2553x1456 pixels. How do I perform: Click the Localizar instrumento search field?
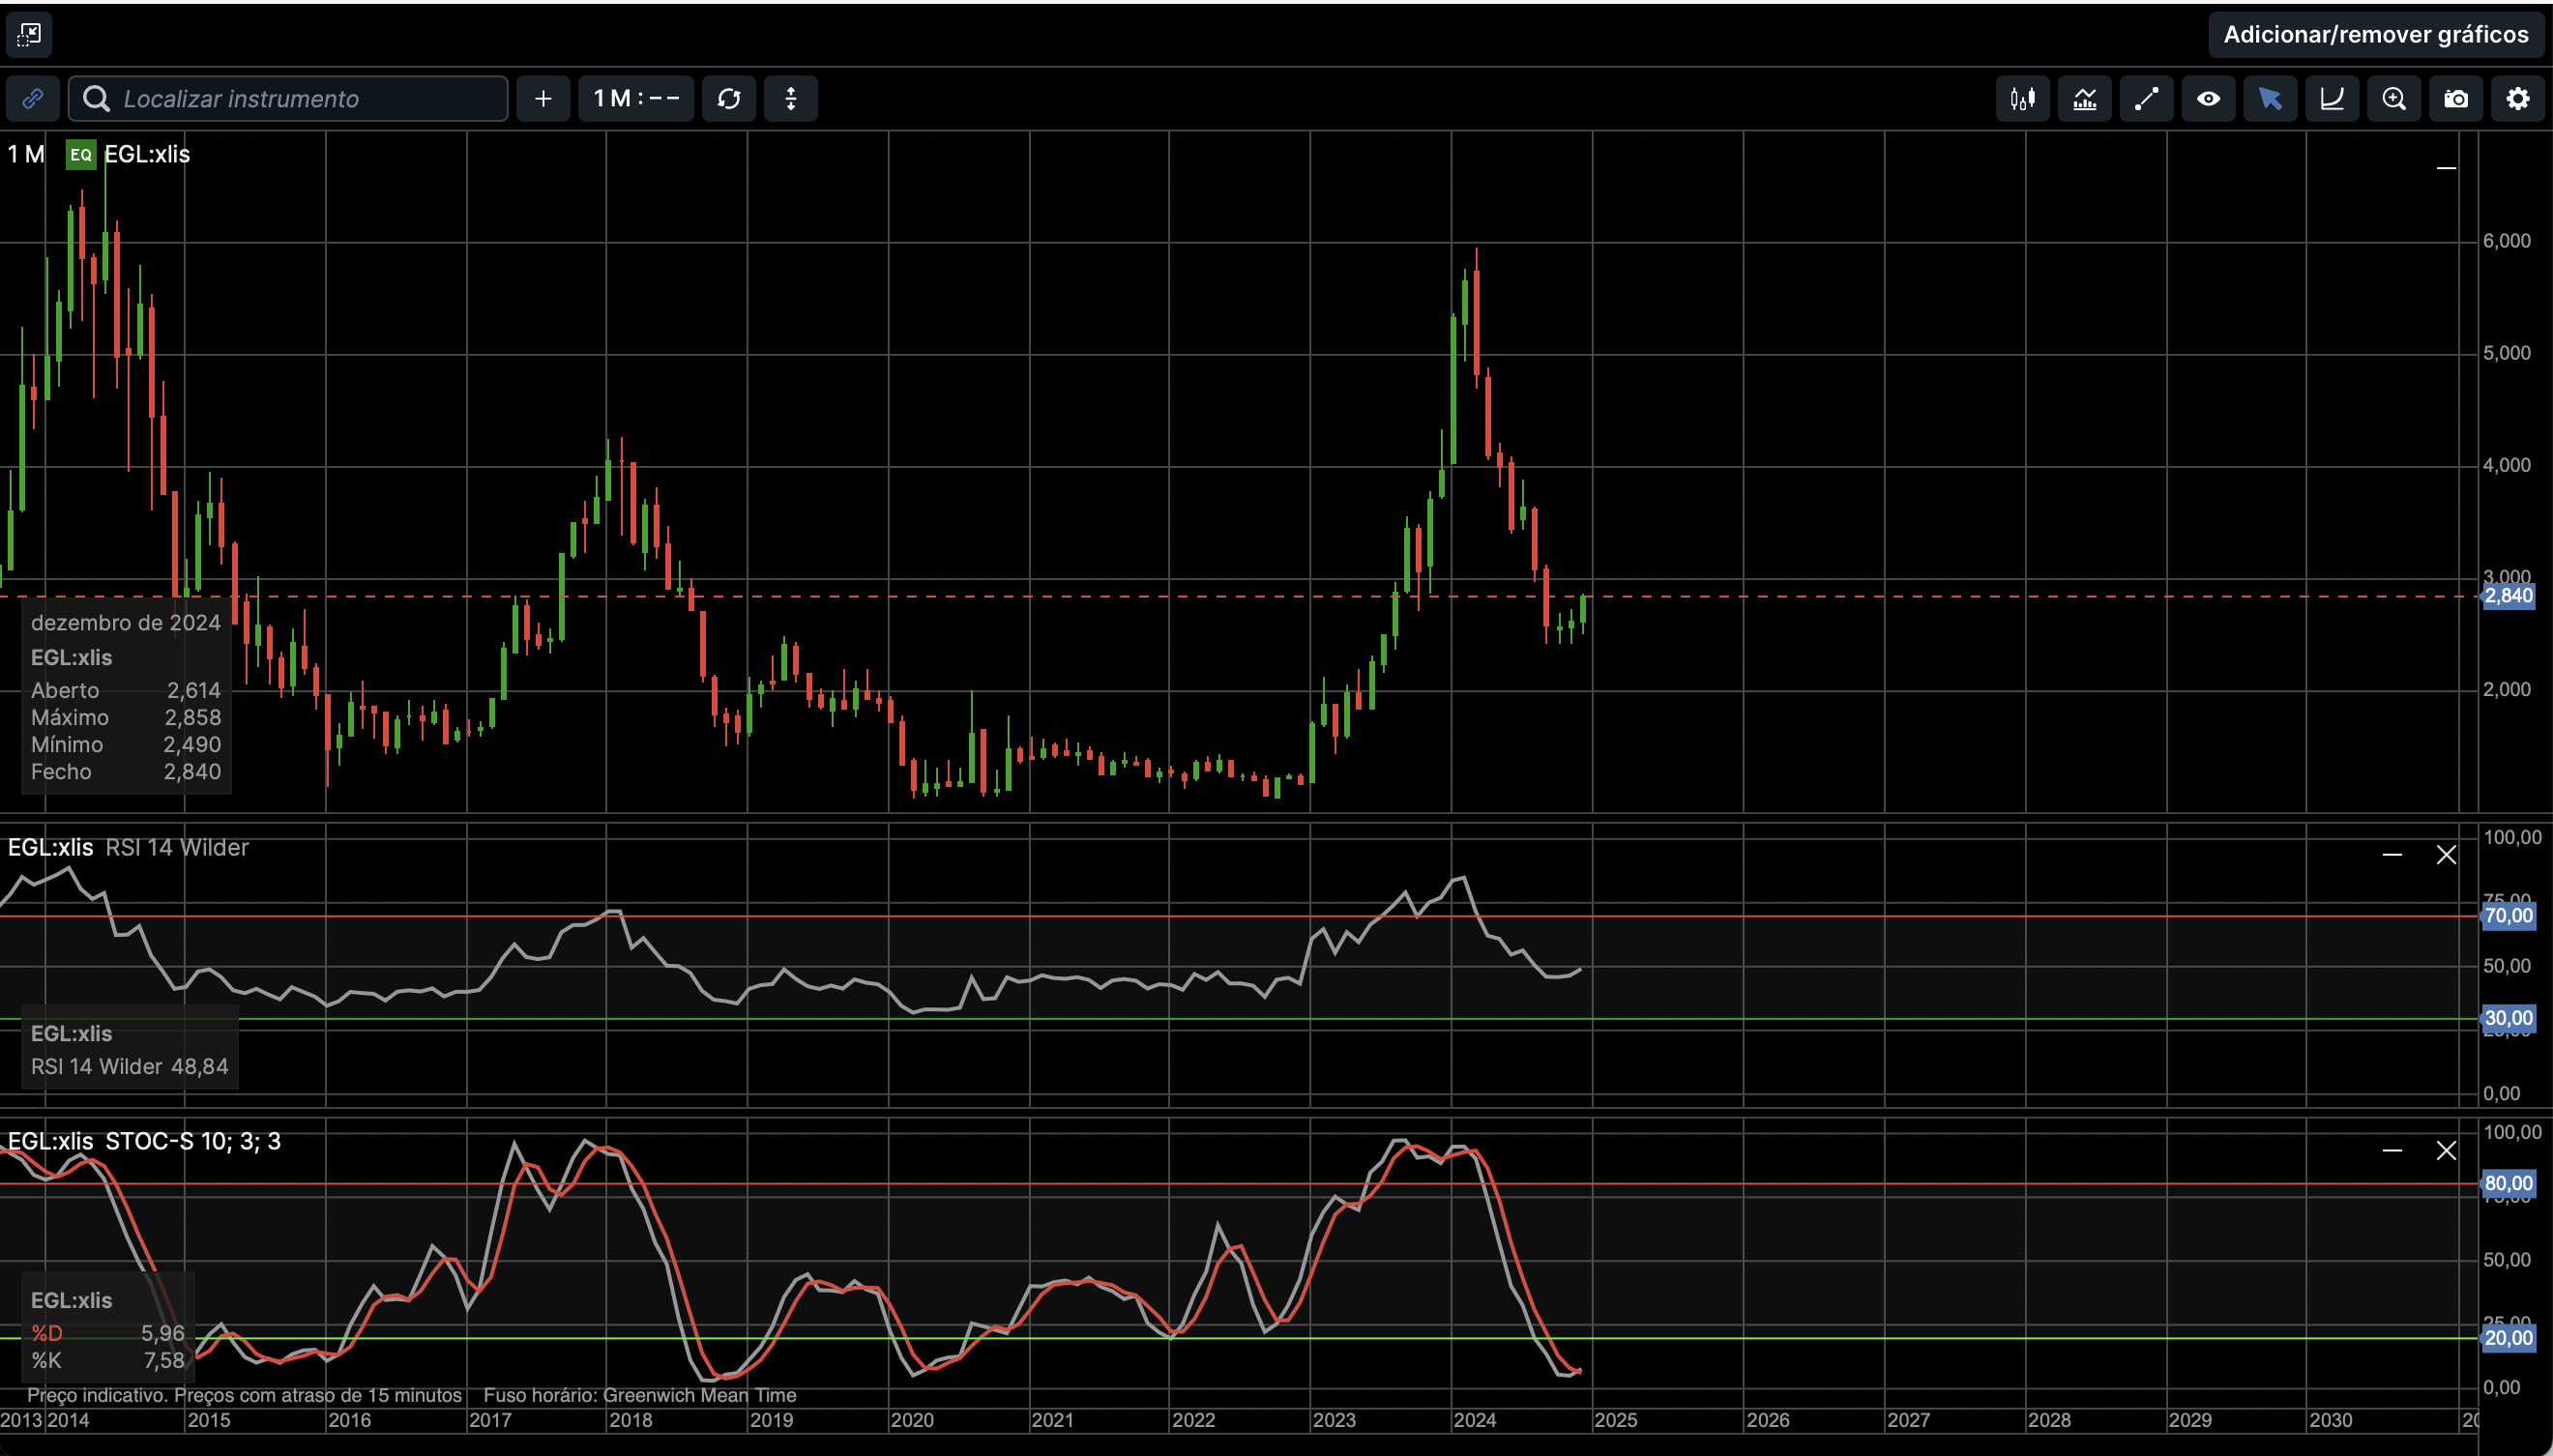(x=300, y=99)
